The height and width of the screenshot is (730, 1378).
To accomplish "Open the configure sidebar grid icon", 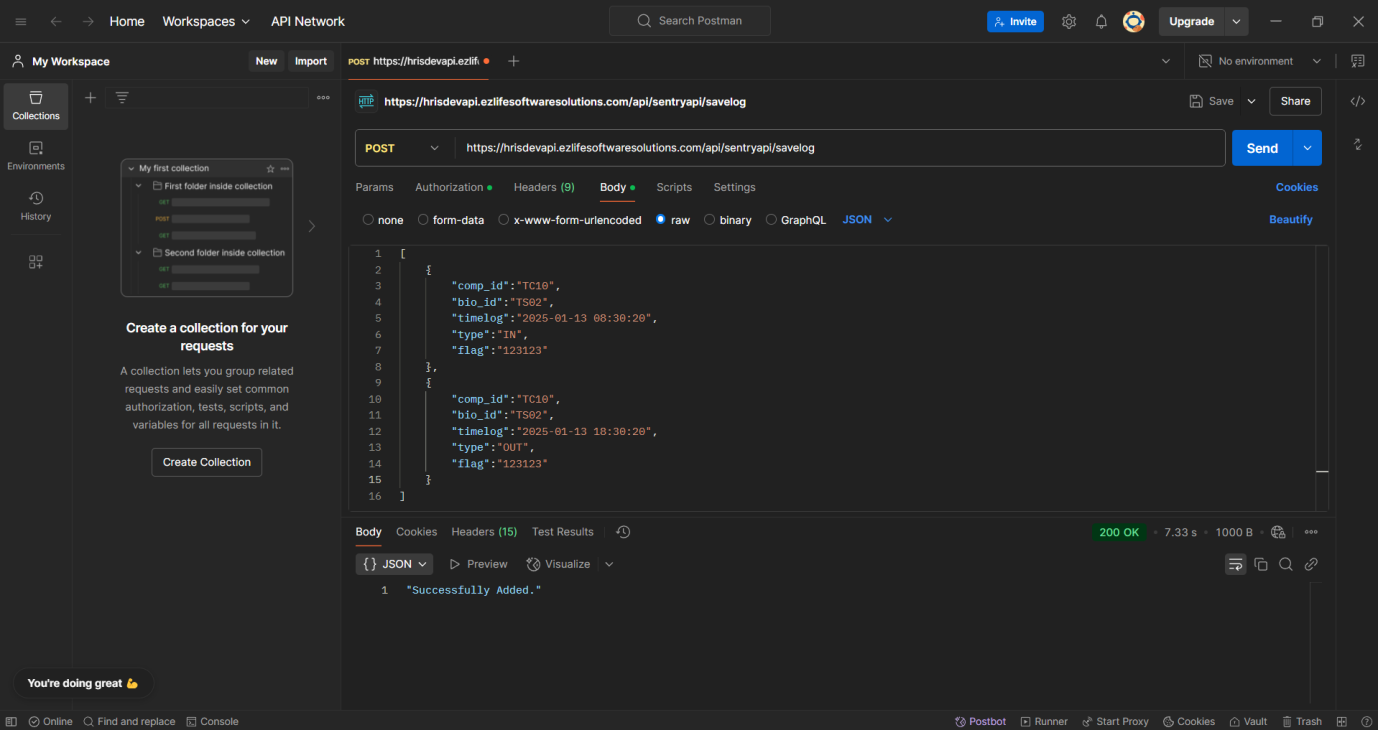I will coord(36,262).
